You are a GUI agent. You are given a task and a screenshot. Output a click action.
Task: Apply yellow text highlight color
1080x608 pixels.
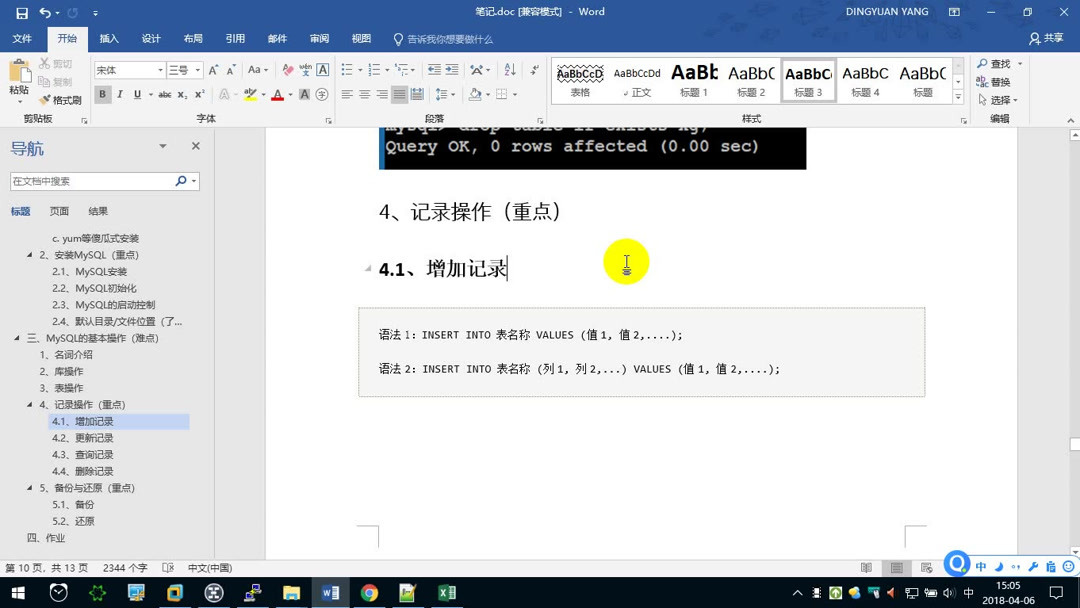(252, 94)
